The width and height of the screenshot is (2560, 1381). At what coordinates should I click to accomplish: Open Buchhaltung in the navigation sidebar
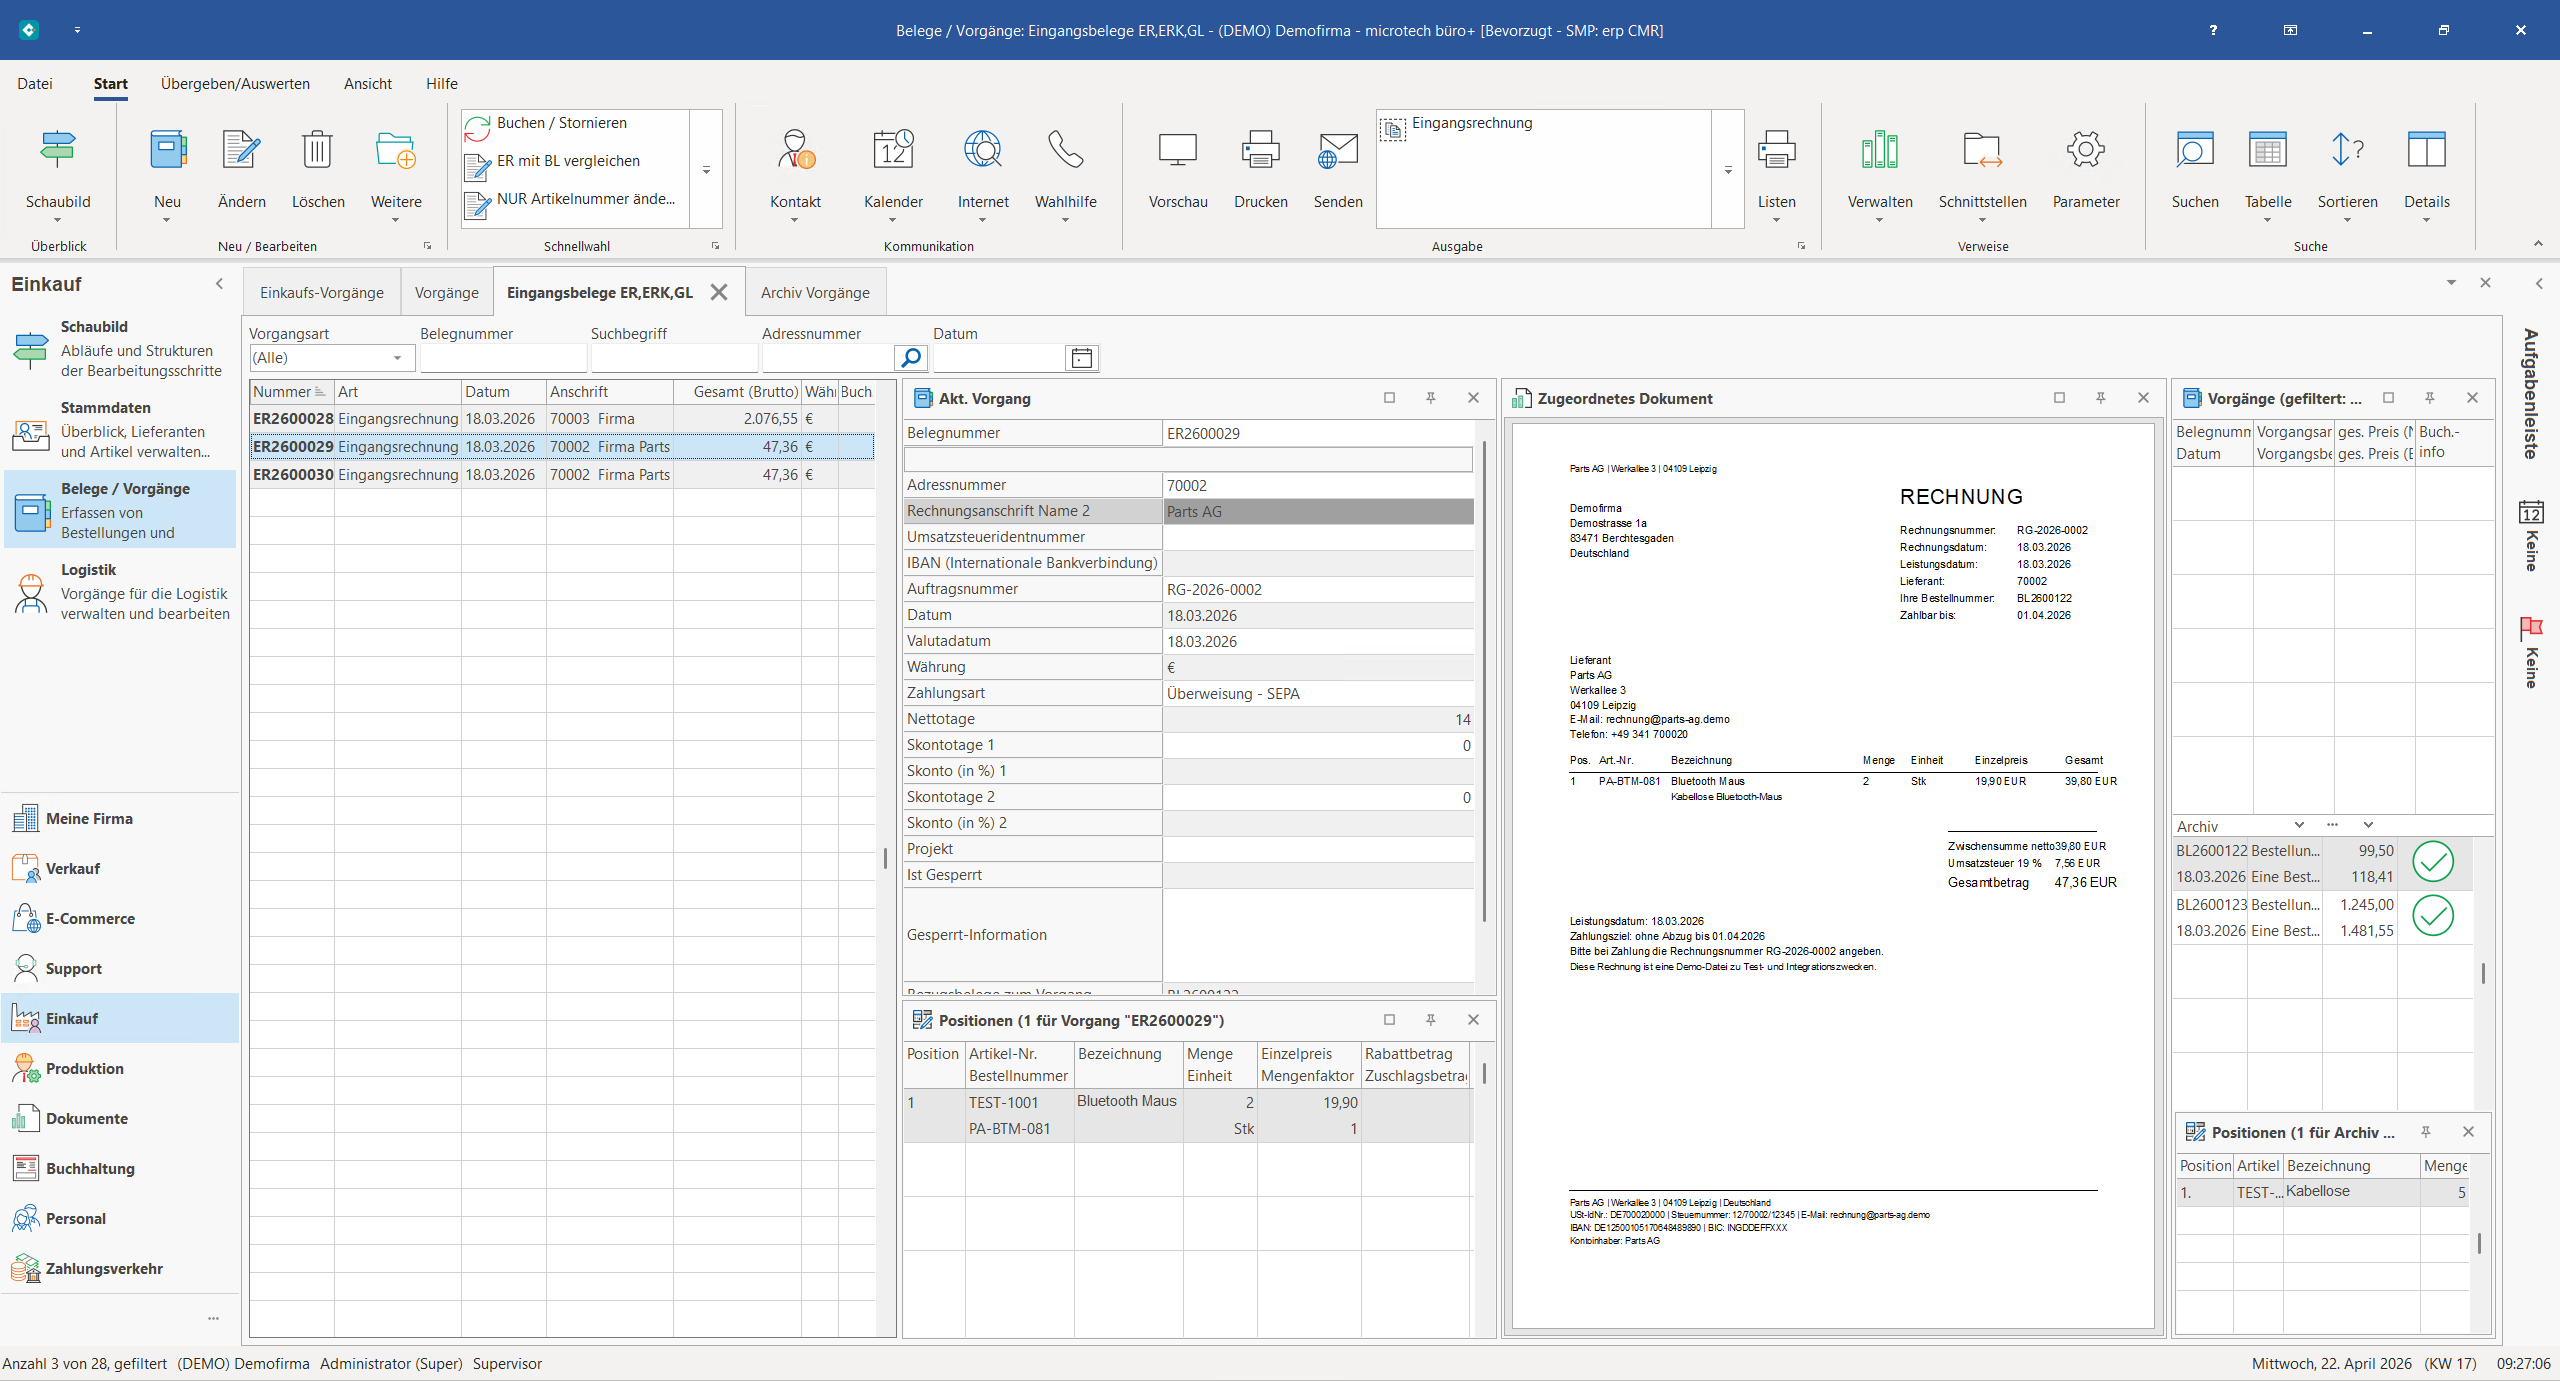(x=90, y=1168)
